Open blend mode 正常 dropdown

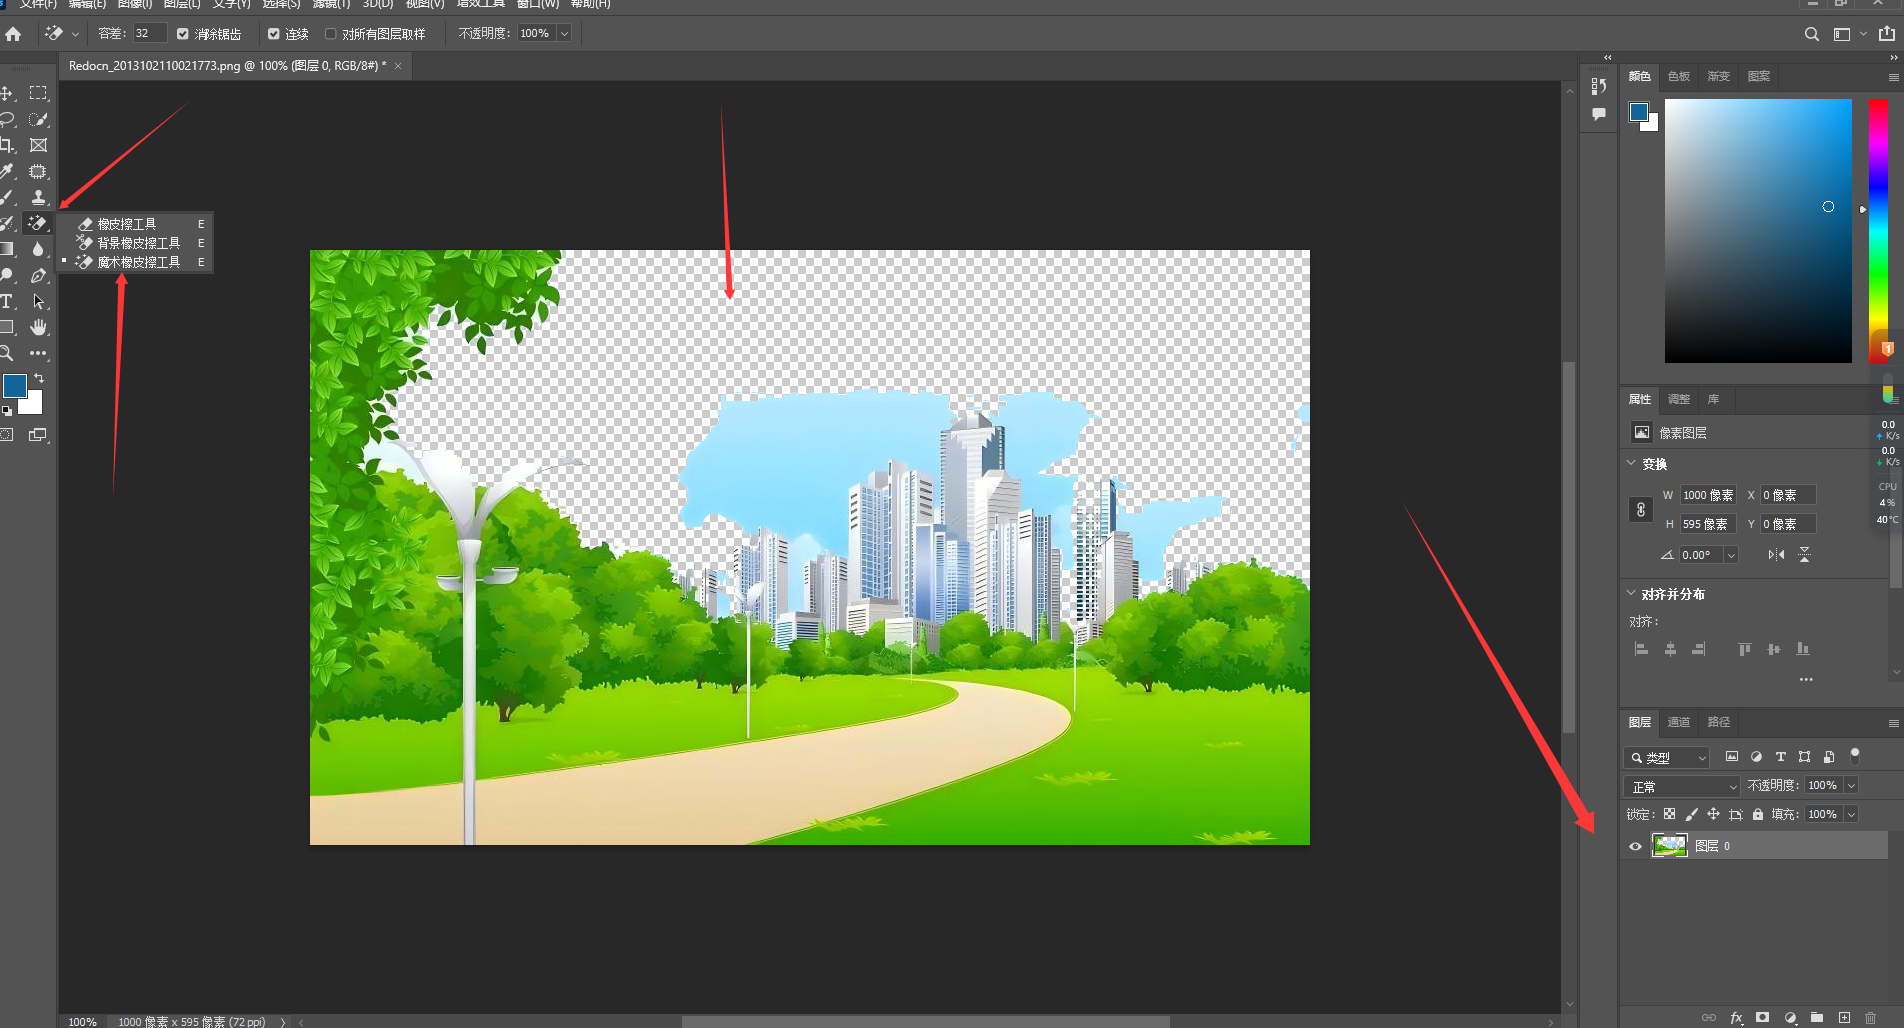click(1682, 787)
